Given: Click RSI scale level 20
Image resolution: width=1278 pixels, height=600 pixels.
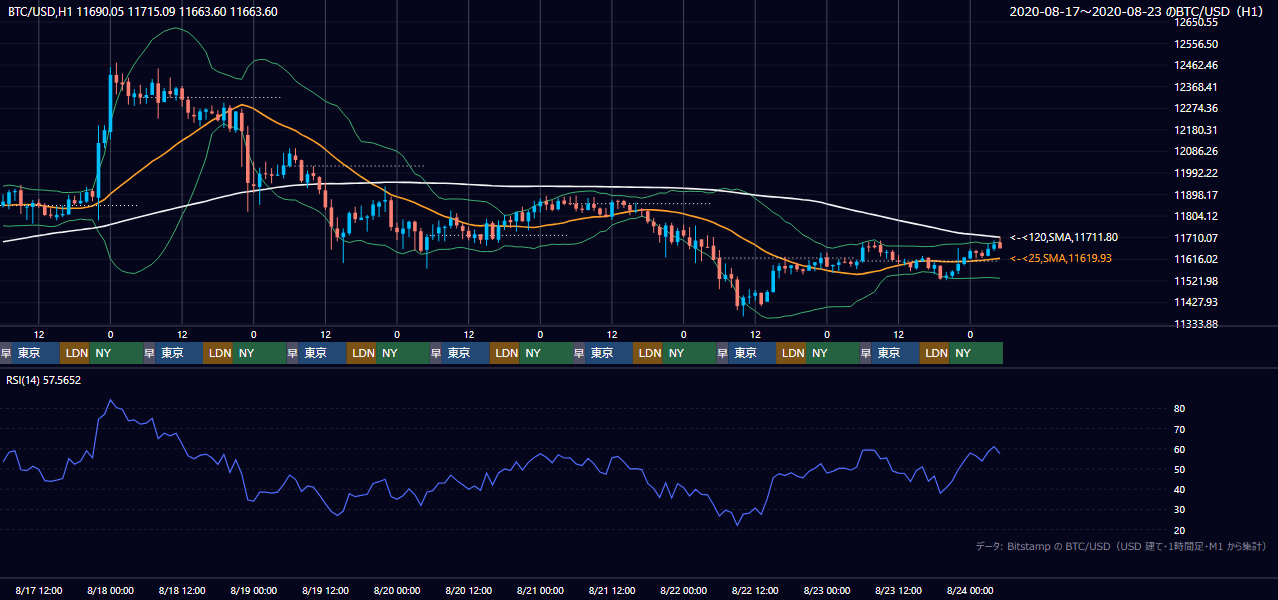Looking at the screenshot, I should point(1180,530).
